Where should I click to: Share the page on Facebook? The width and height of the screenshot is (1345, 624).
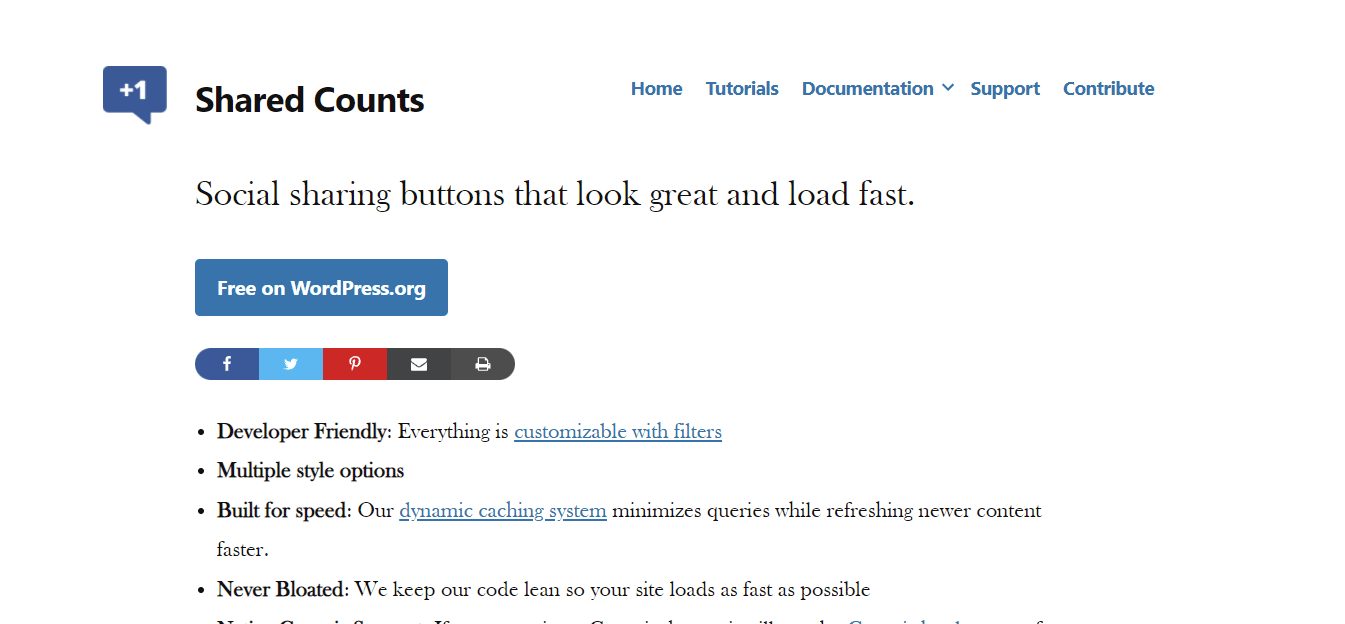(x=227, y=364)
